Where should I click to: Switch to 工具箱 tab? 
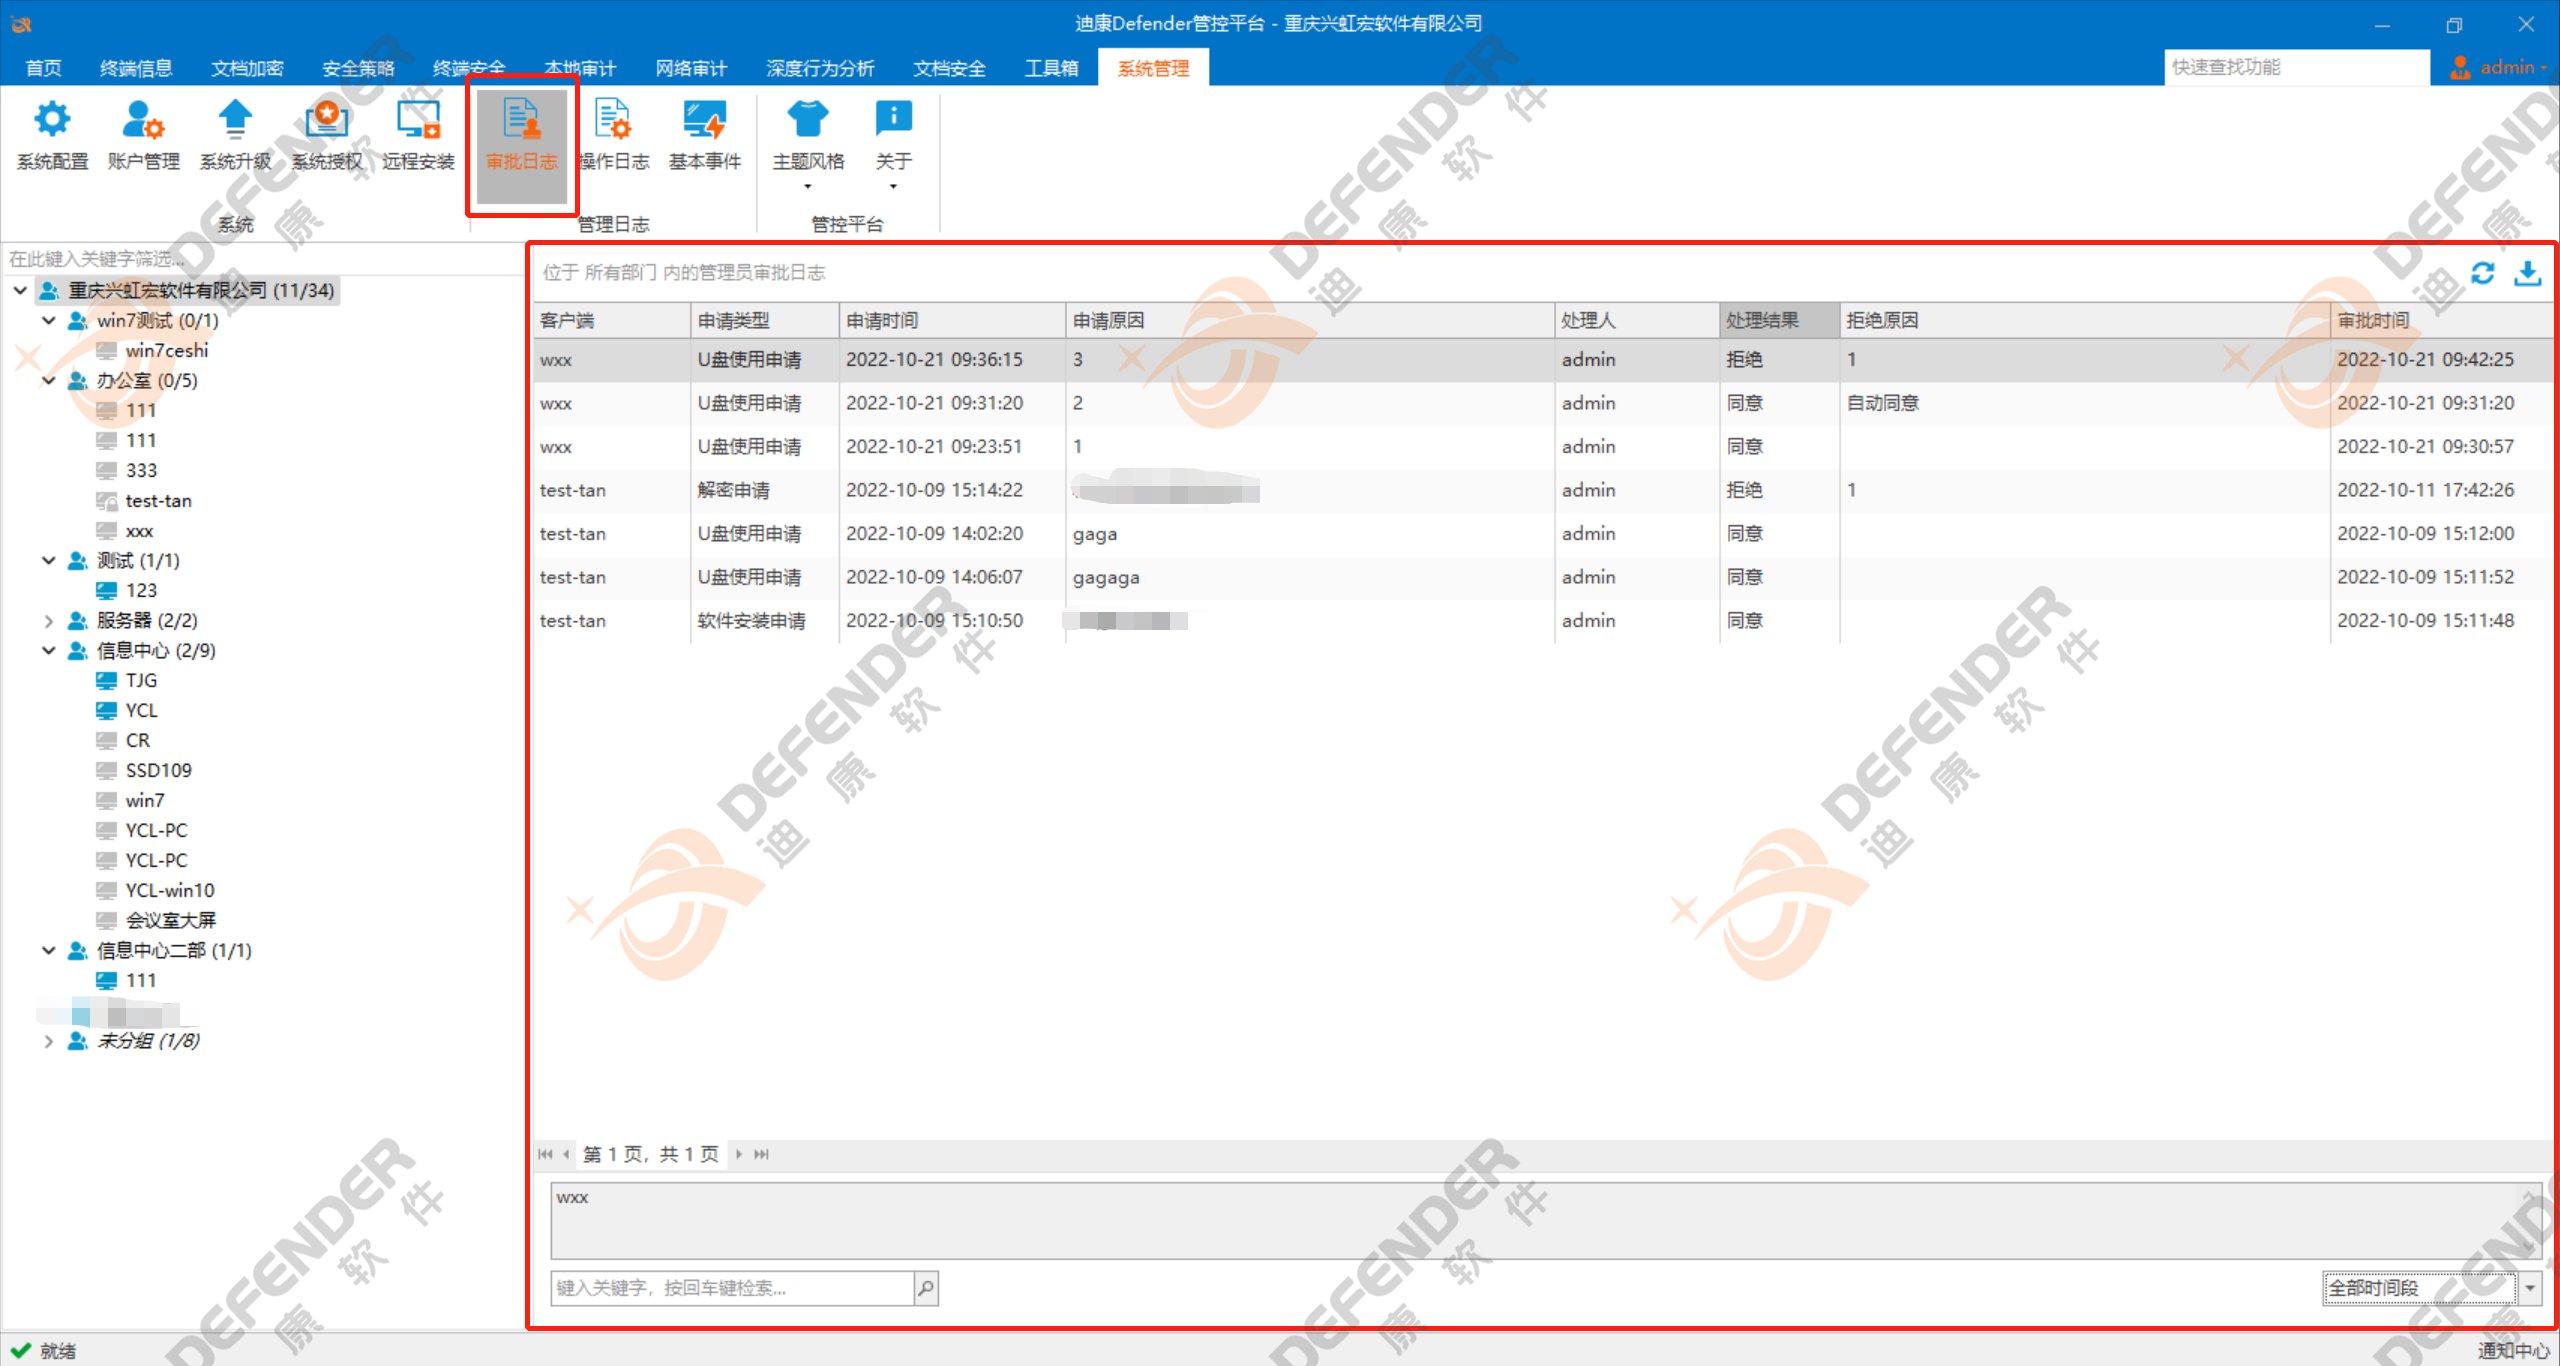coord(1051,68)
